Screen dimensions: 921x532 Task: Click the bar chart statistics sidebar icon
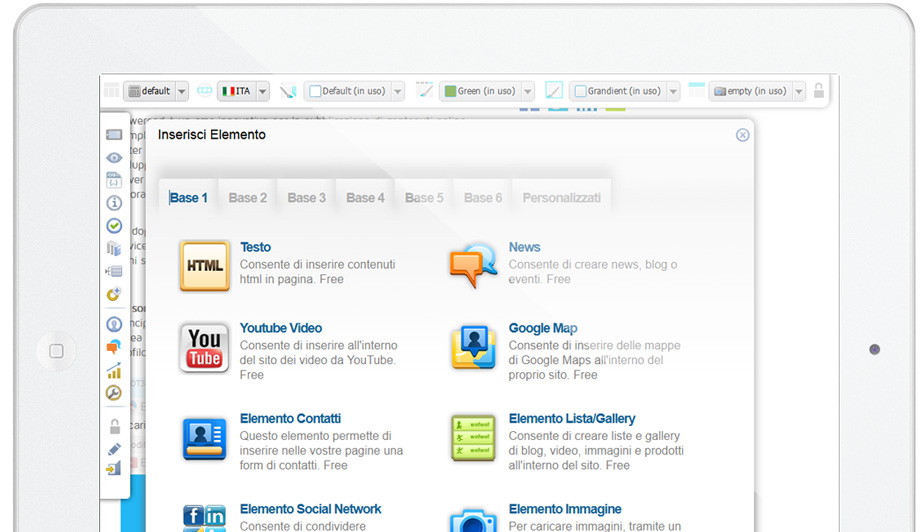point(114,371)
